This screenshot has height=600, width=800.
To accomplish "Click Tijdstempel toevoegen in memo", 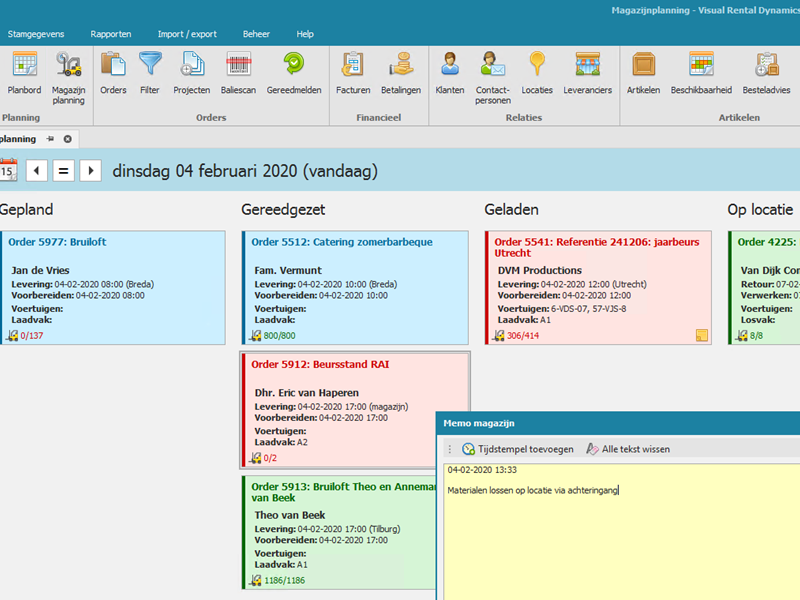I will [x=518, y=449].
